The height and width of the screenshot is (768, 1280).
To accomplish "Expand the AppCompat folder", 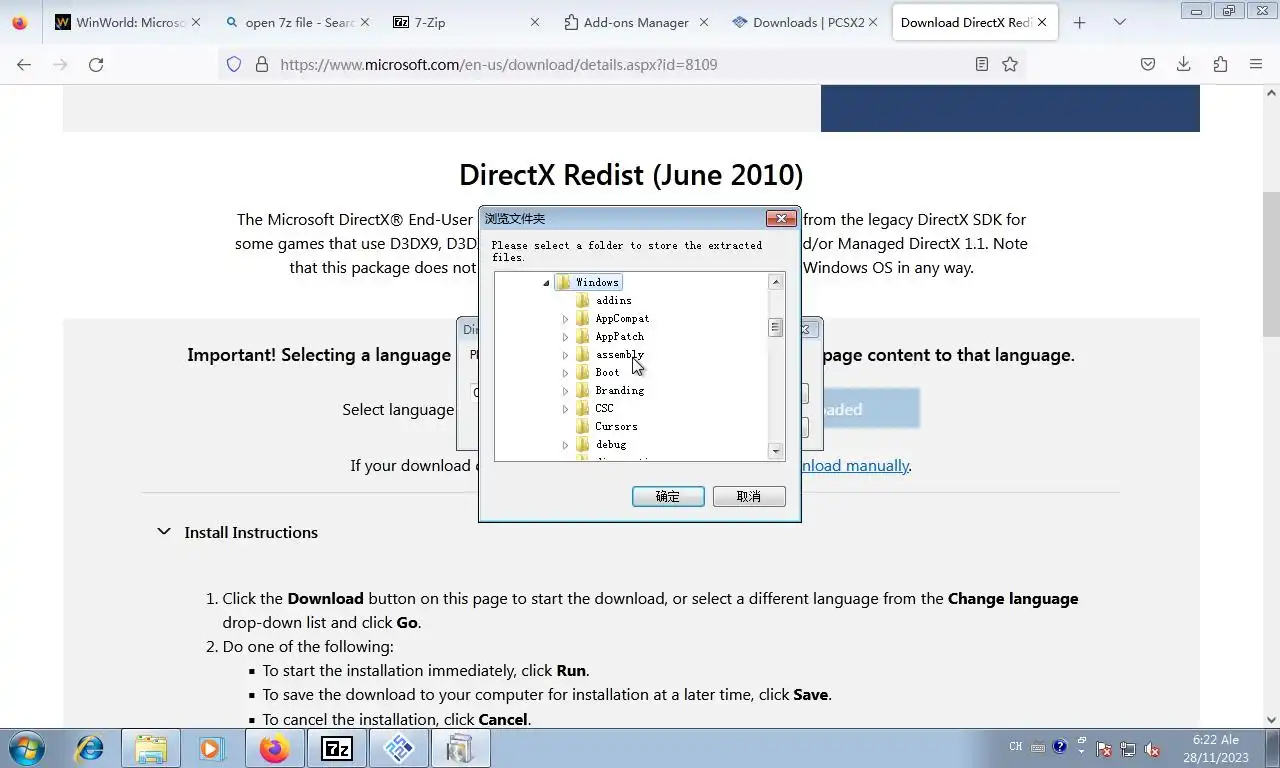I will tap(565, 319).
